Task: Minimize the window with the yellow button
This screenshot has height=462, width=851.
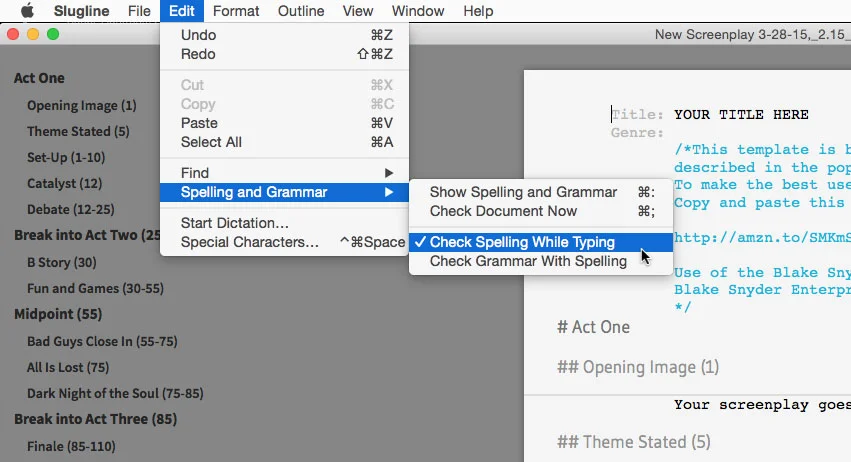Action: 33,34
